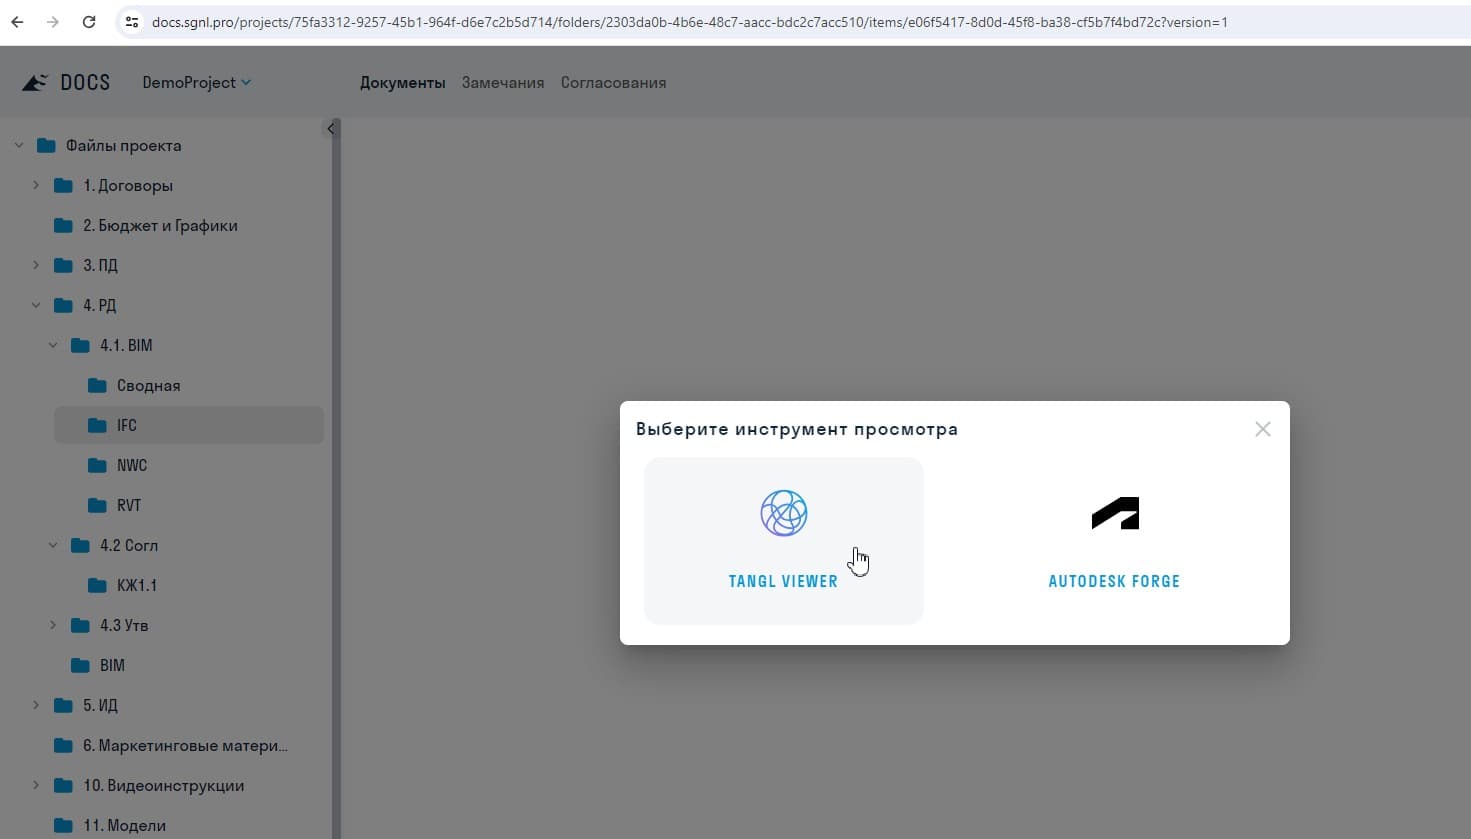
Task: Select the Tangl Viewer globe icon
Action: (783, 512)
